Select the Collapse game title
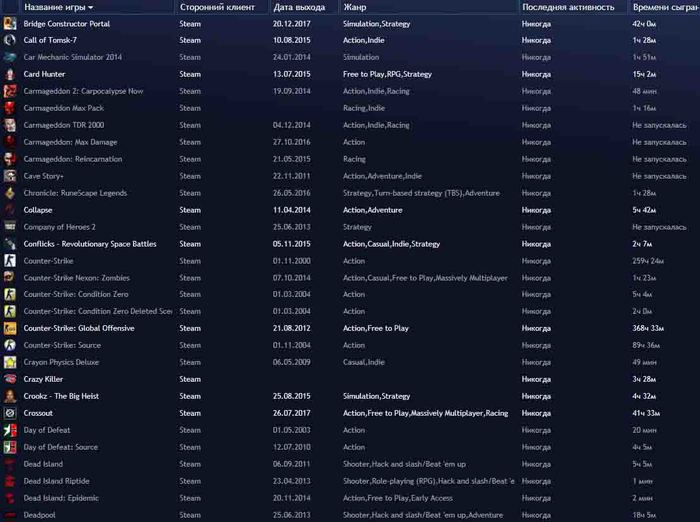Viewport: 700px width, 522px height. click(x=38, y=210)
